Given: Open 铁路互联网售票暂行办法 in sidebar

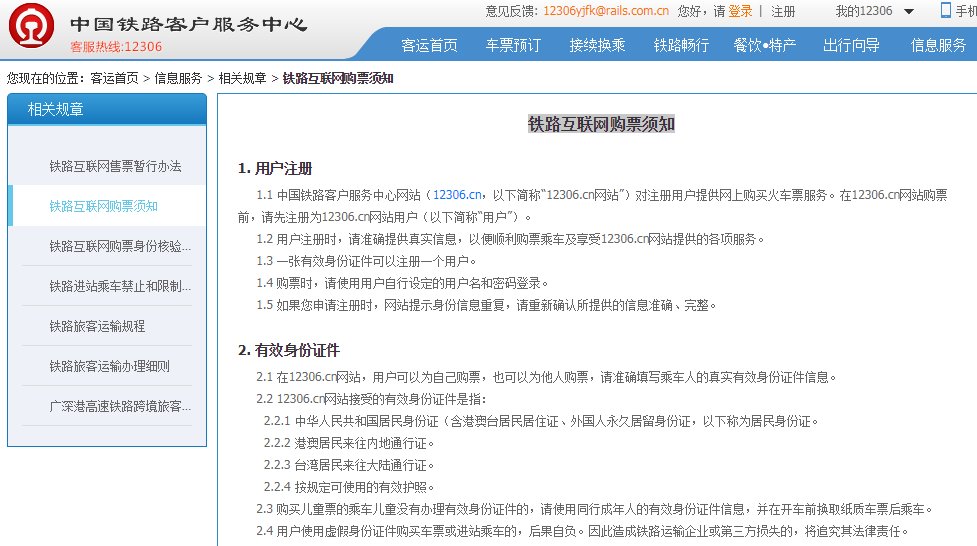Looking at the screenshot, I should [x=115, y=166].
